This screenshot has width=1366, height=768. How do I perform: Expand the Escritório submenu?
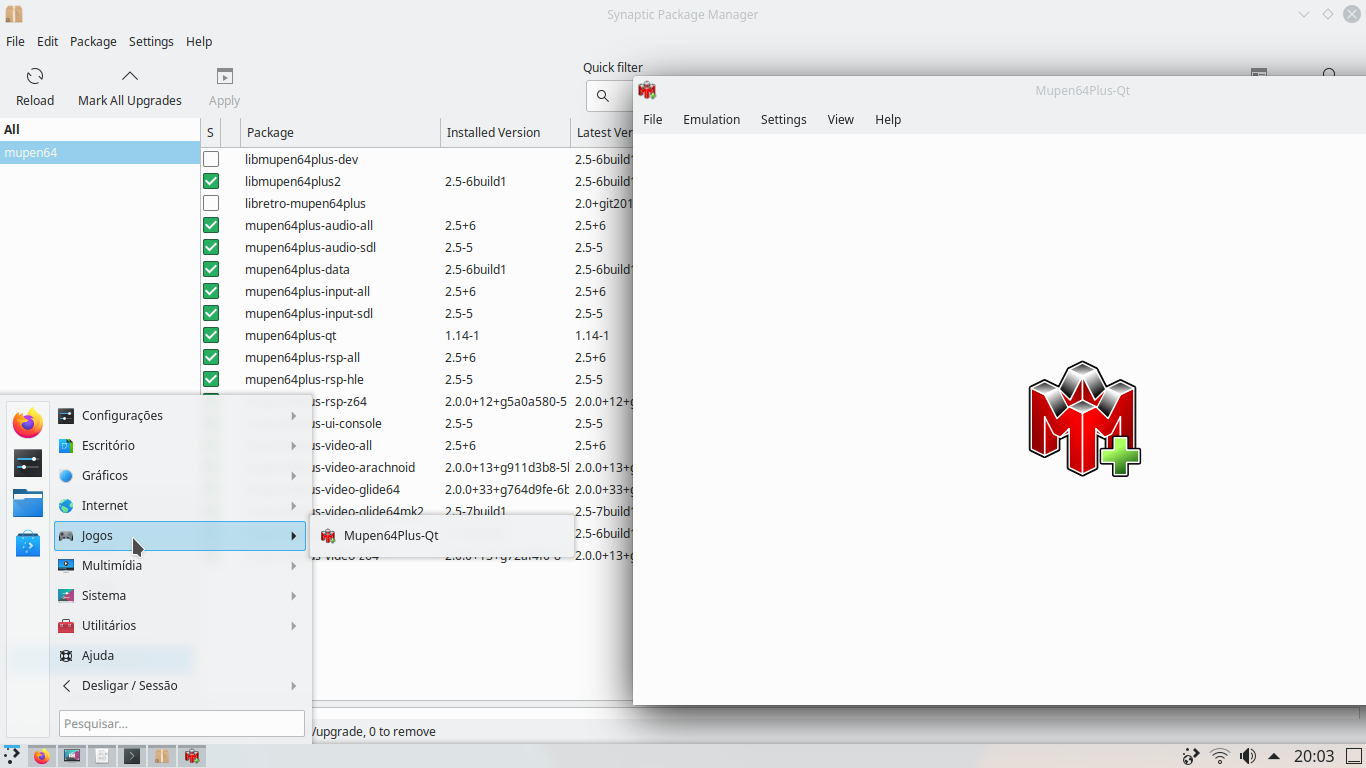180,445
